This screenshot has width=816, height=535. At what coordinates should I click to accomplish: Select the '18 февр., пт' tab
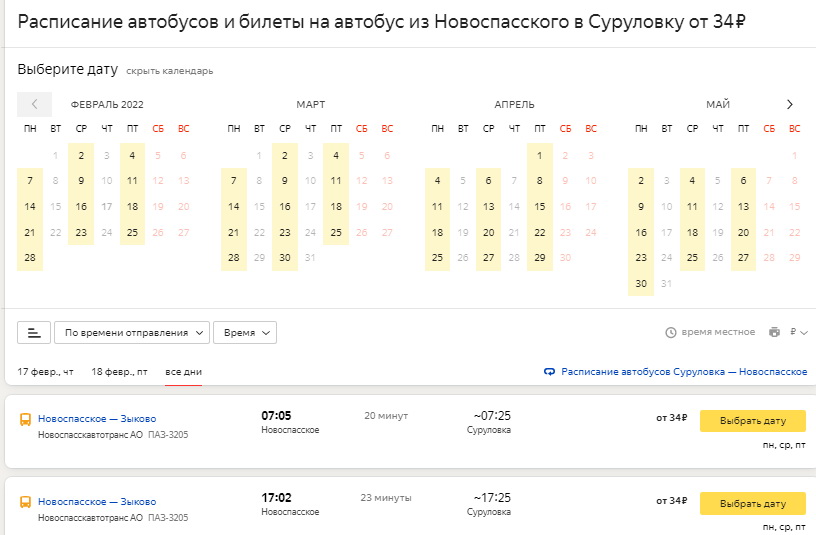119,372
